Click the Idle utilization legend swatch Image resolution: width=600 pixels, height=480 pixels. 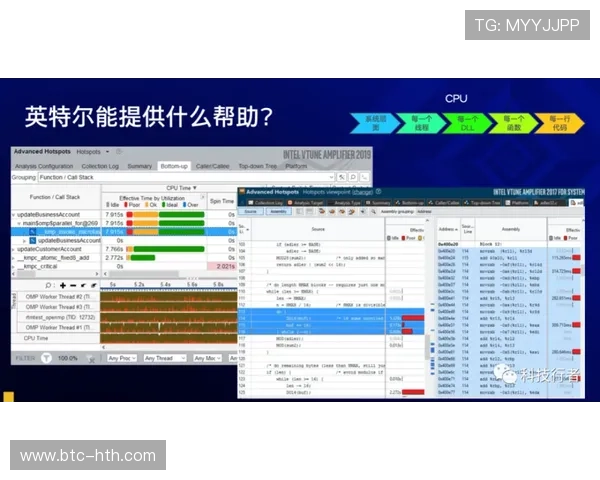108,205
